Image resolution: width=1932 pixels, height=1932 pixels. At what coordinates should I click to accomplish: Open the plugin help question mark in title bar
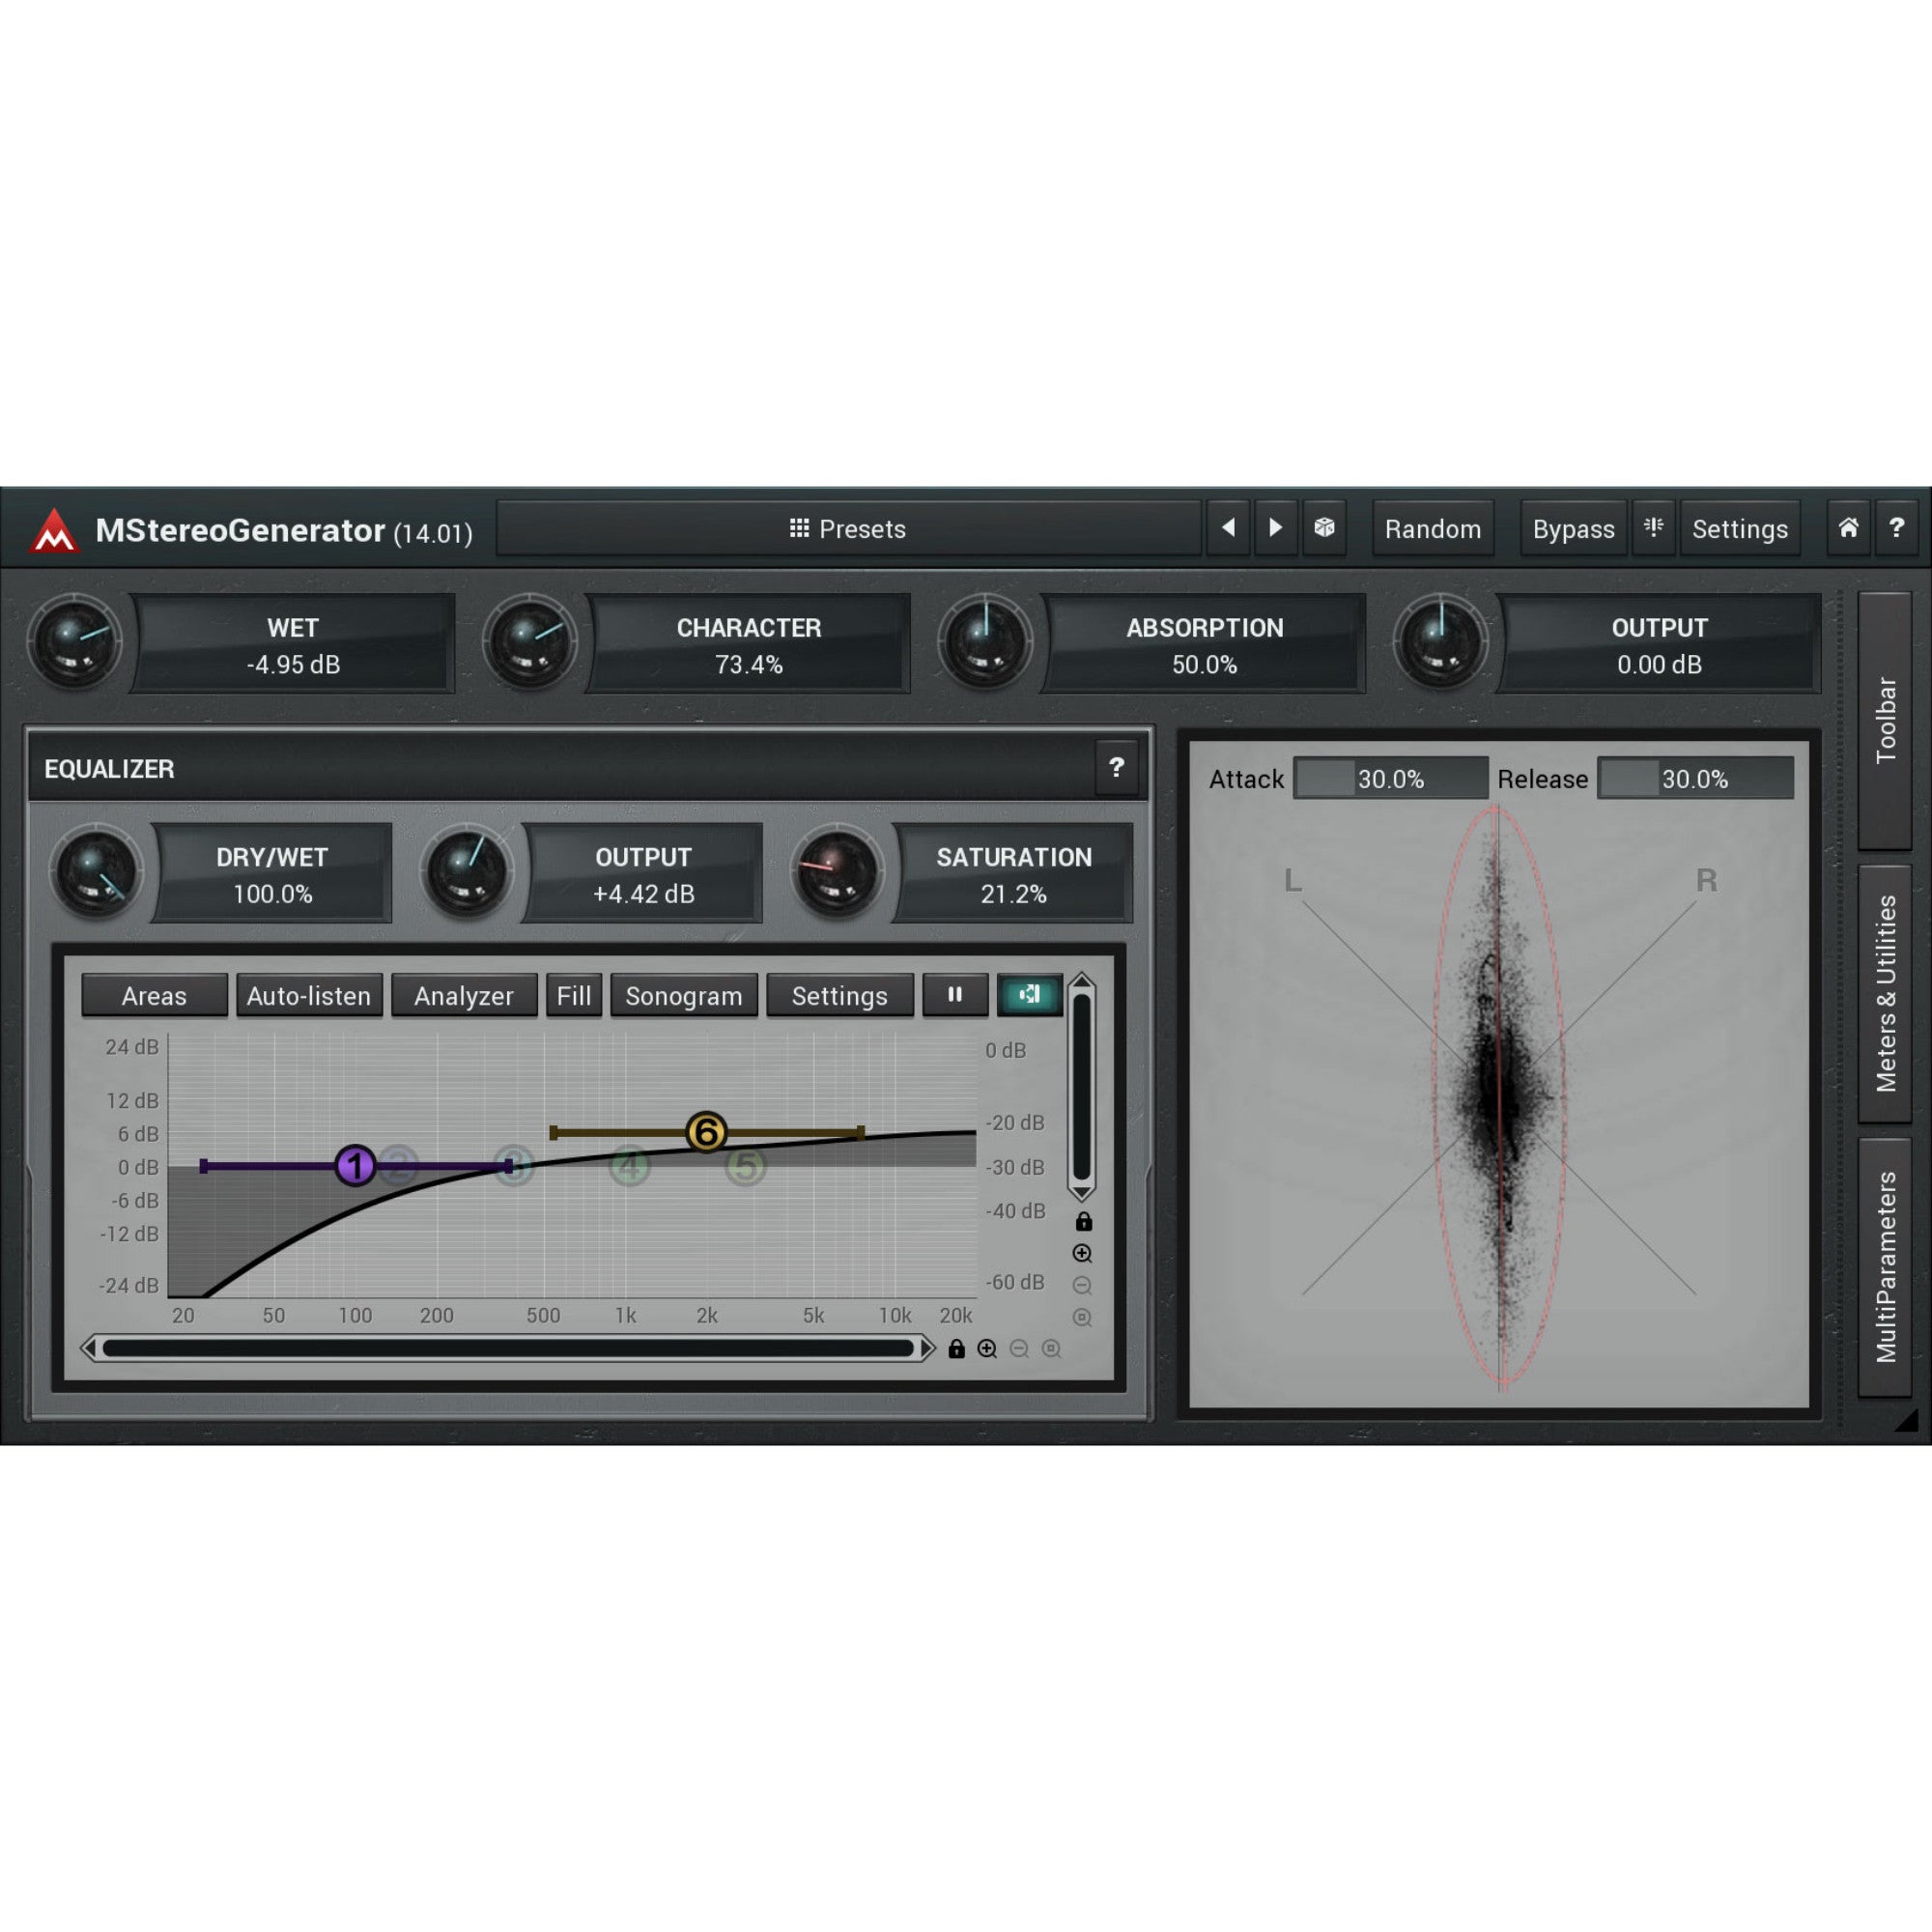(x=1896, y=528)
